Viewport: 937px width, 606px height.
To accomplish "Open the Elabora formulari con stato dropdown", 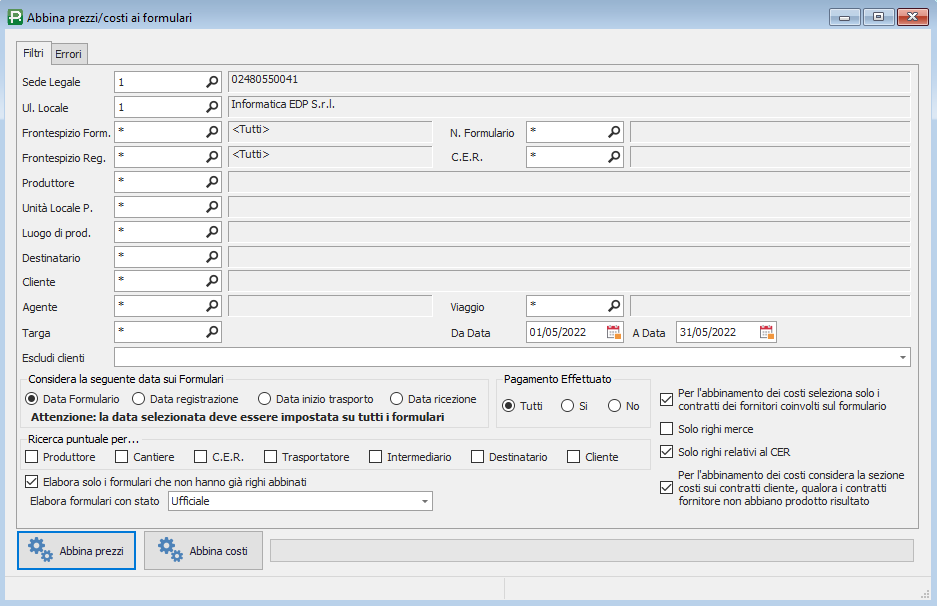I will [x=424, y=501].
